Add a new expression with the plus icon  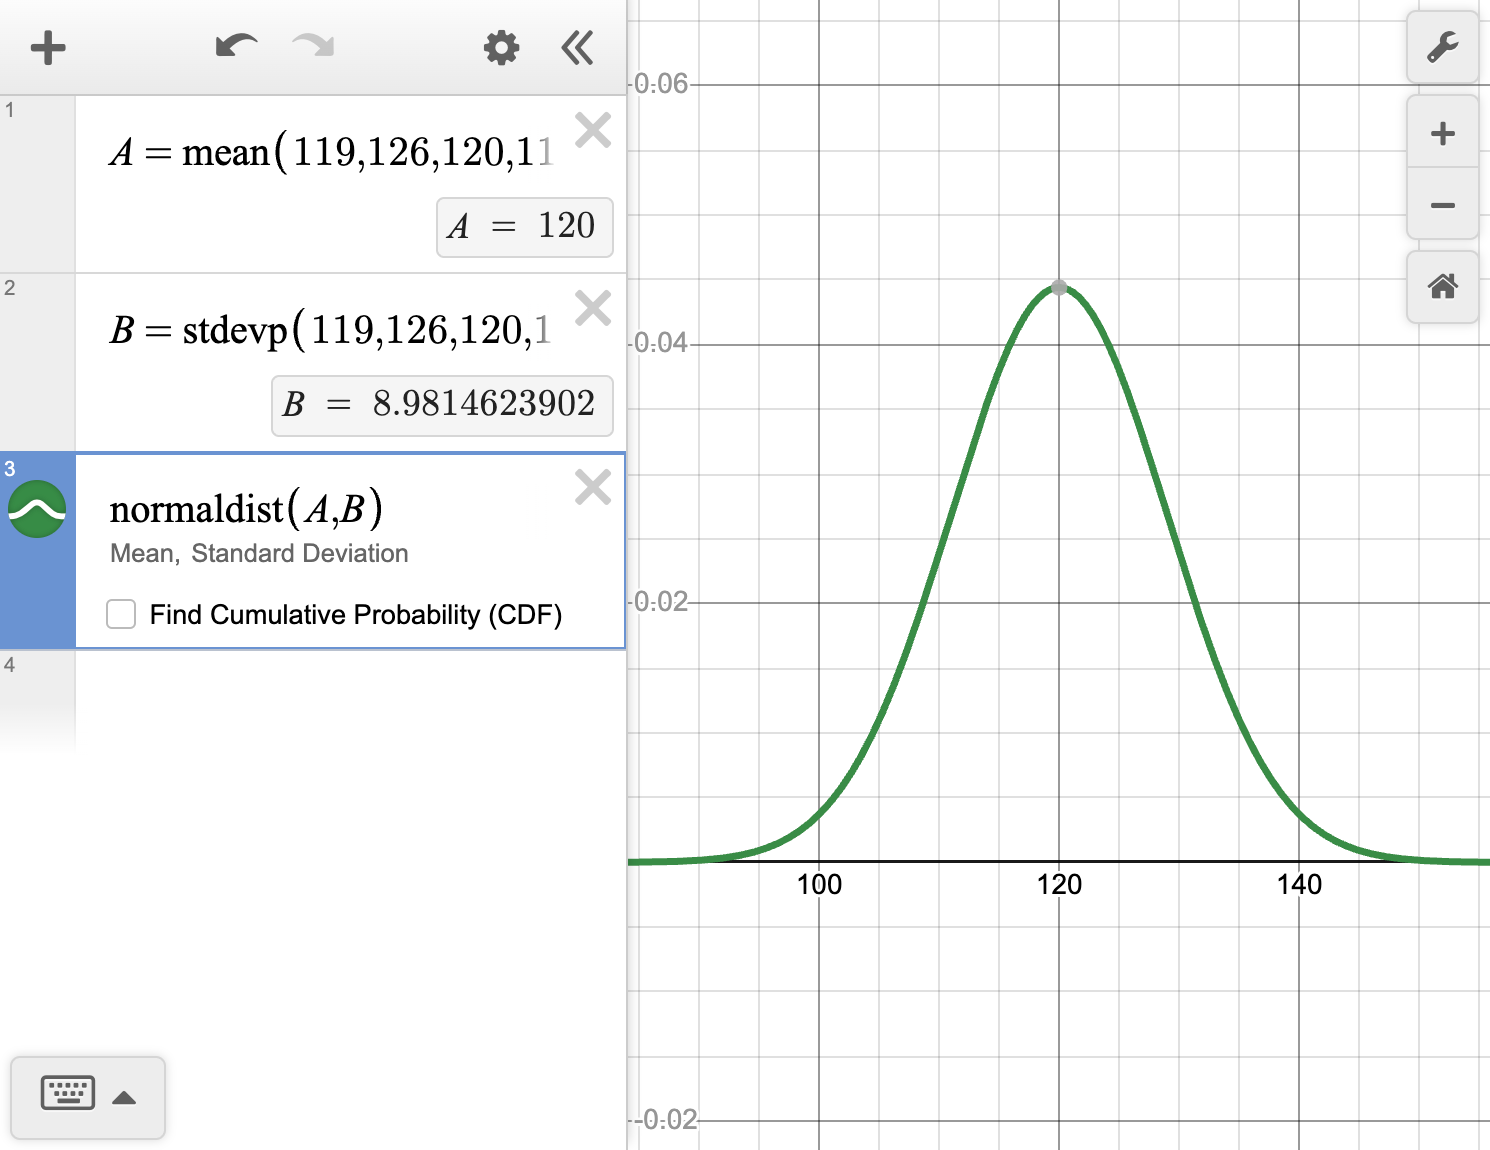[47, 47]
